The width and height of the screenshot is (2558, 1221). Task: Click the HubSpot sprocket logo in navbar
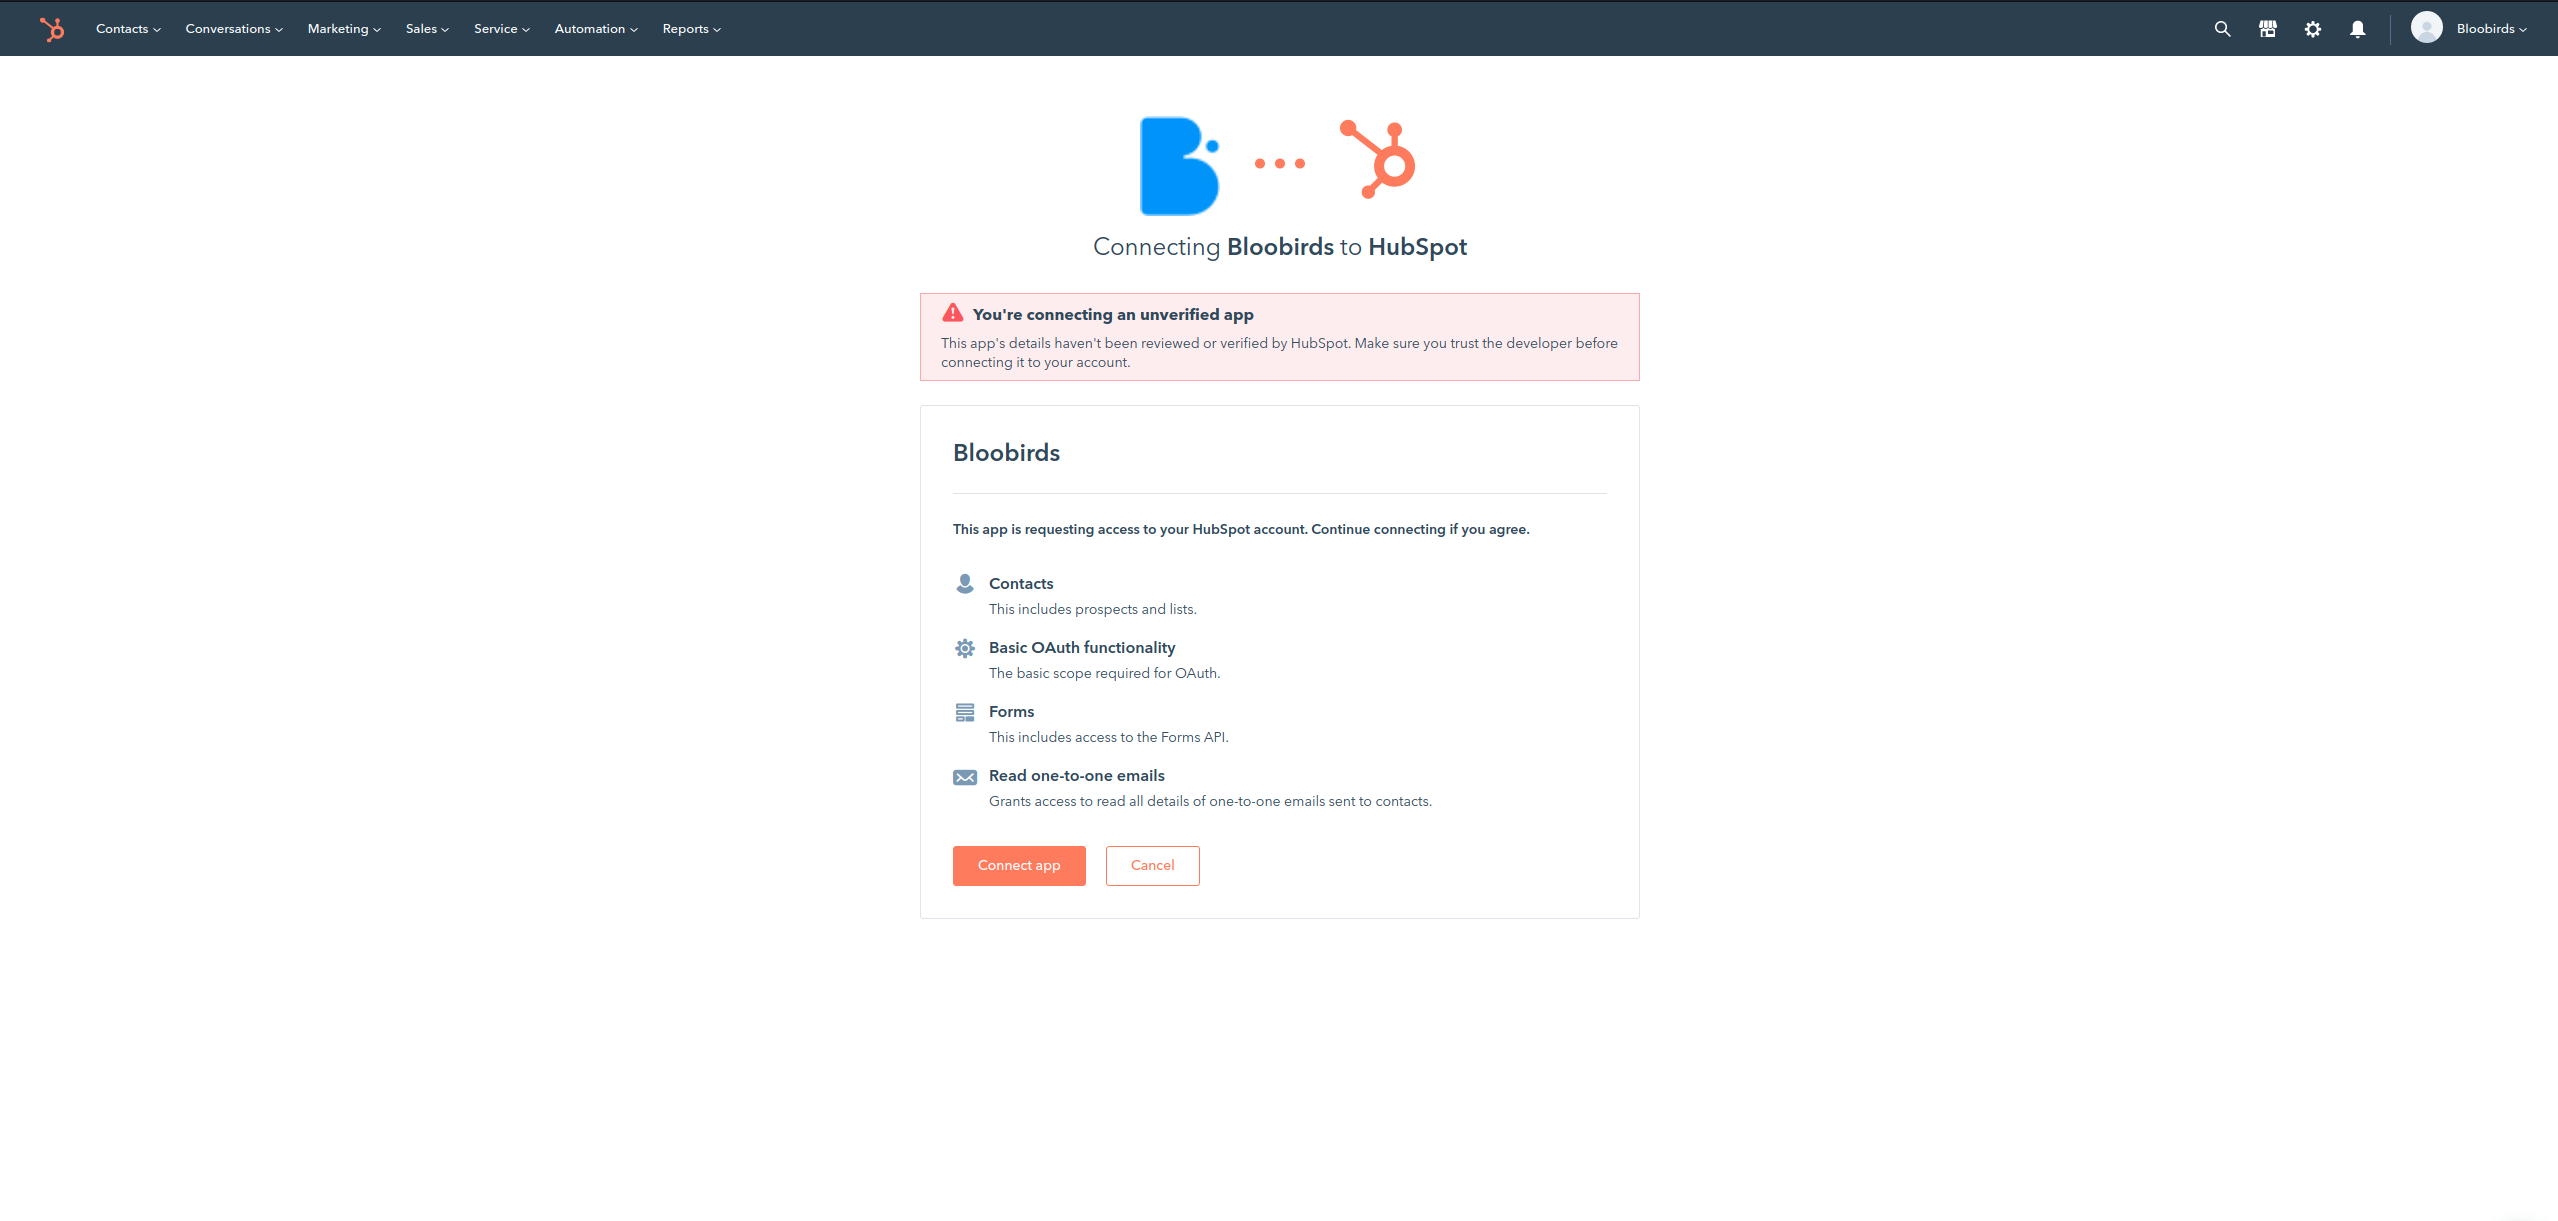pyautogui.click(x=52, y=29)
